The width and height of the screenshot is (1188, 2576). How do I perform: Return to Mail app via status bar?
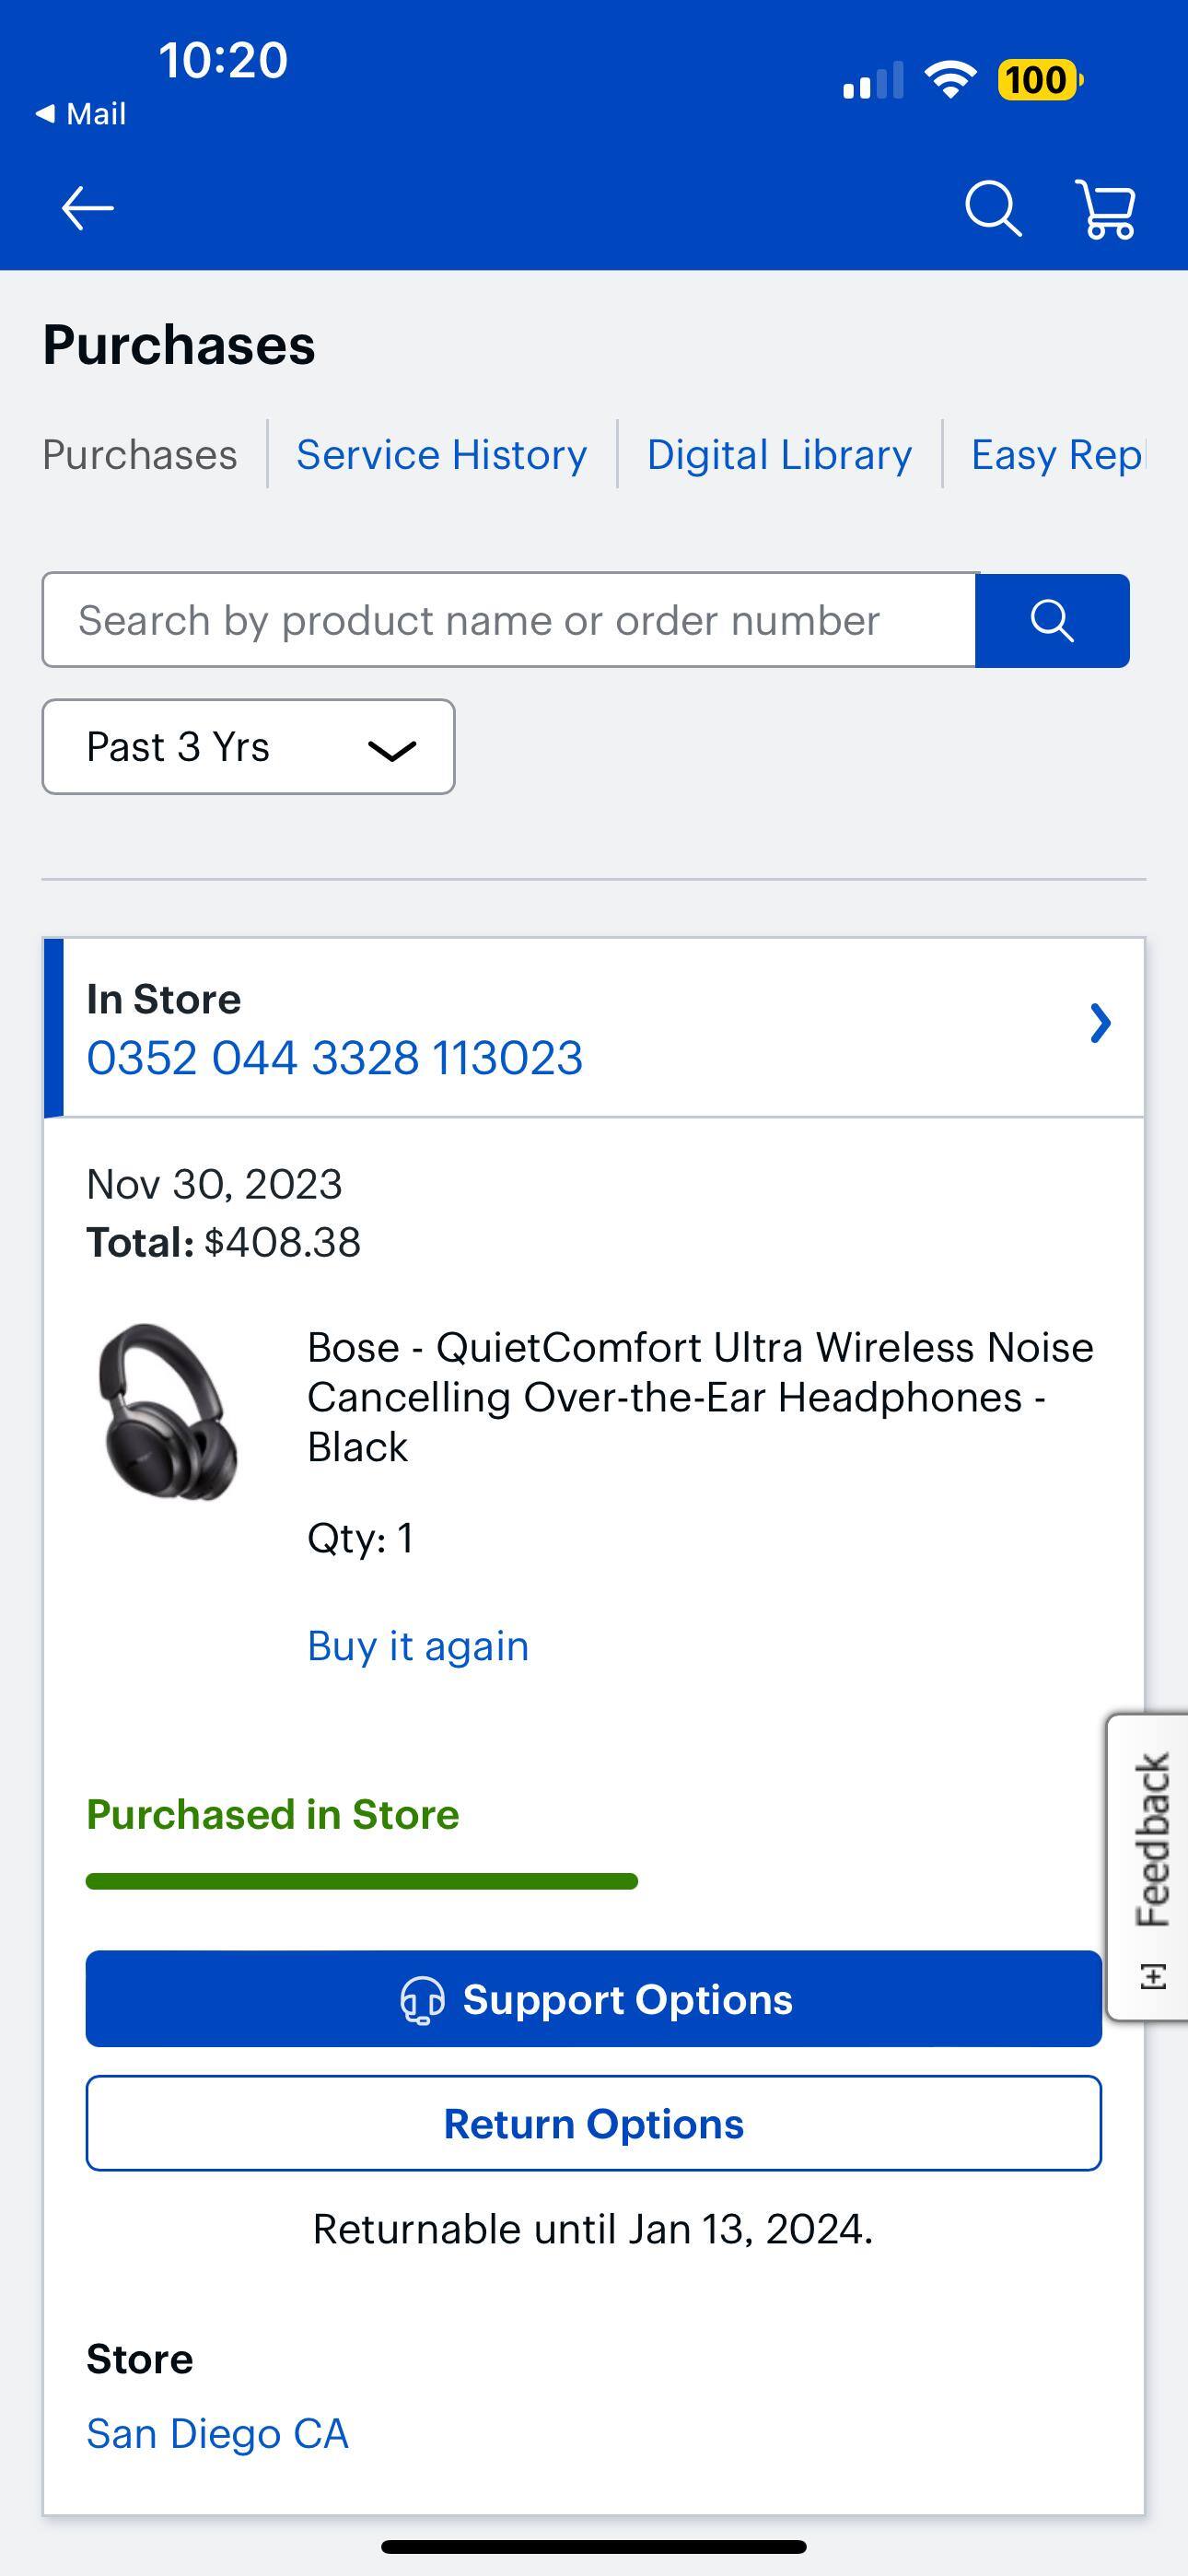82,114
